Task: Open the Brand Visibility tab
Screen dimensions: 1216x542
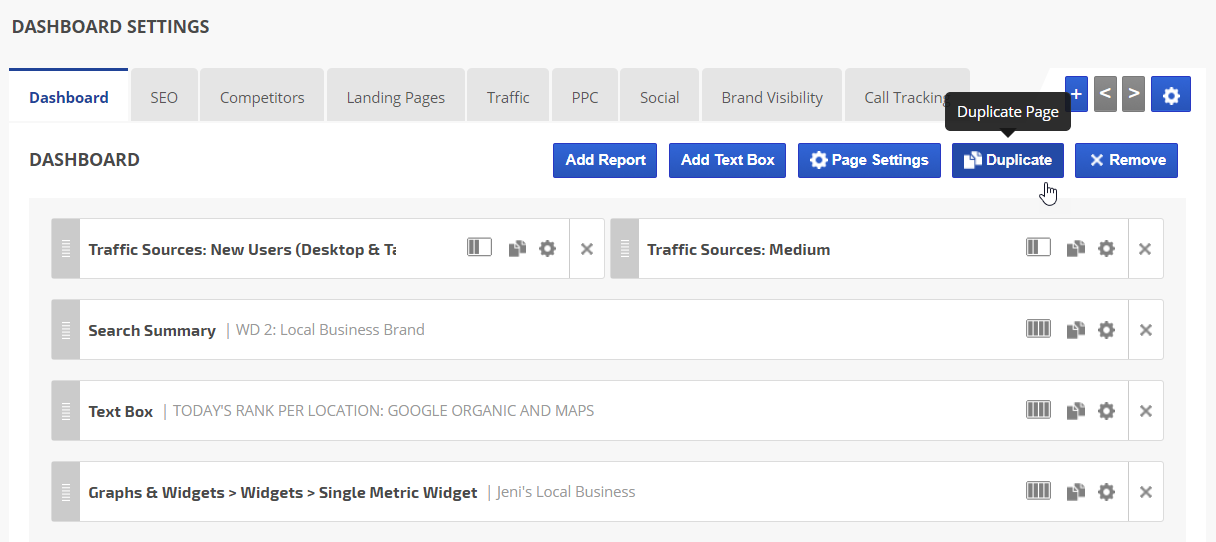Action: 772,97
